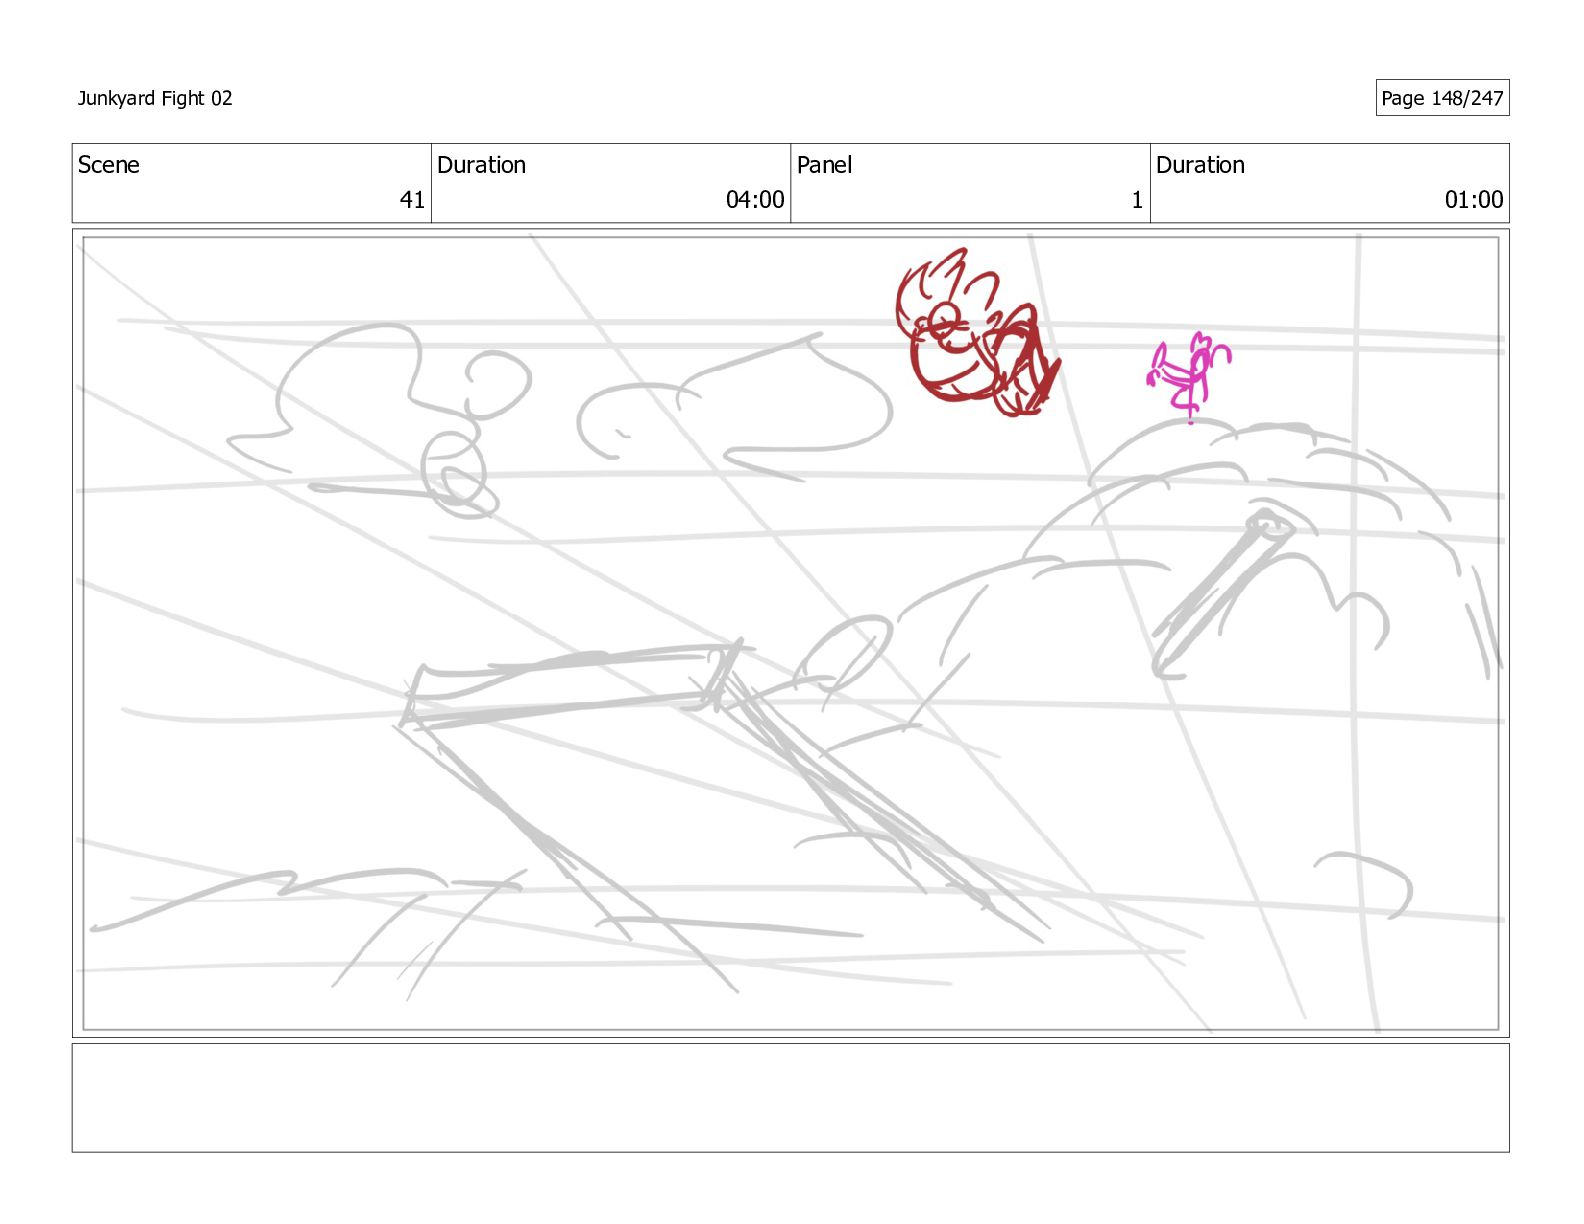The image size is (1584, 1224).
Task: Click the 'Junkyard Fight 02' title text
Action: click(x=155, y=98)
